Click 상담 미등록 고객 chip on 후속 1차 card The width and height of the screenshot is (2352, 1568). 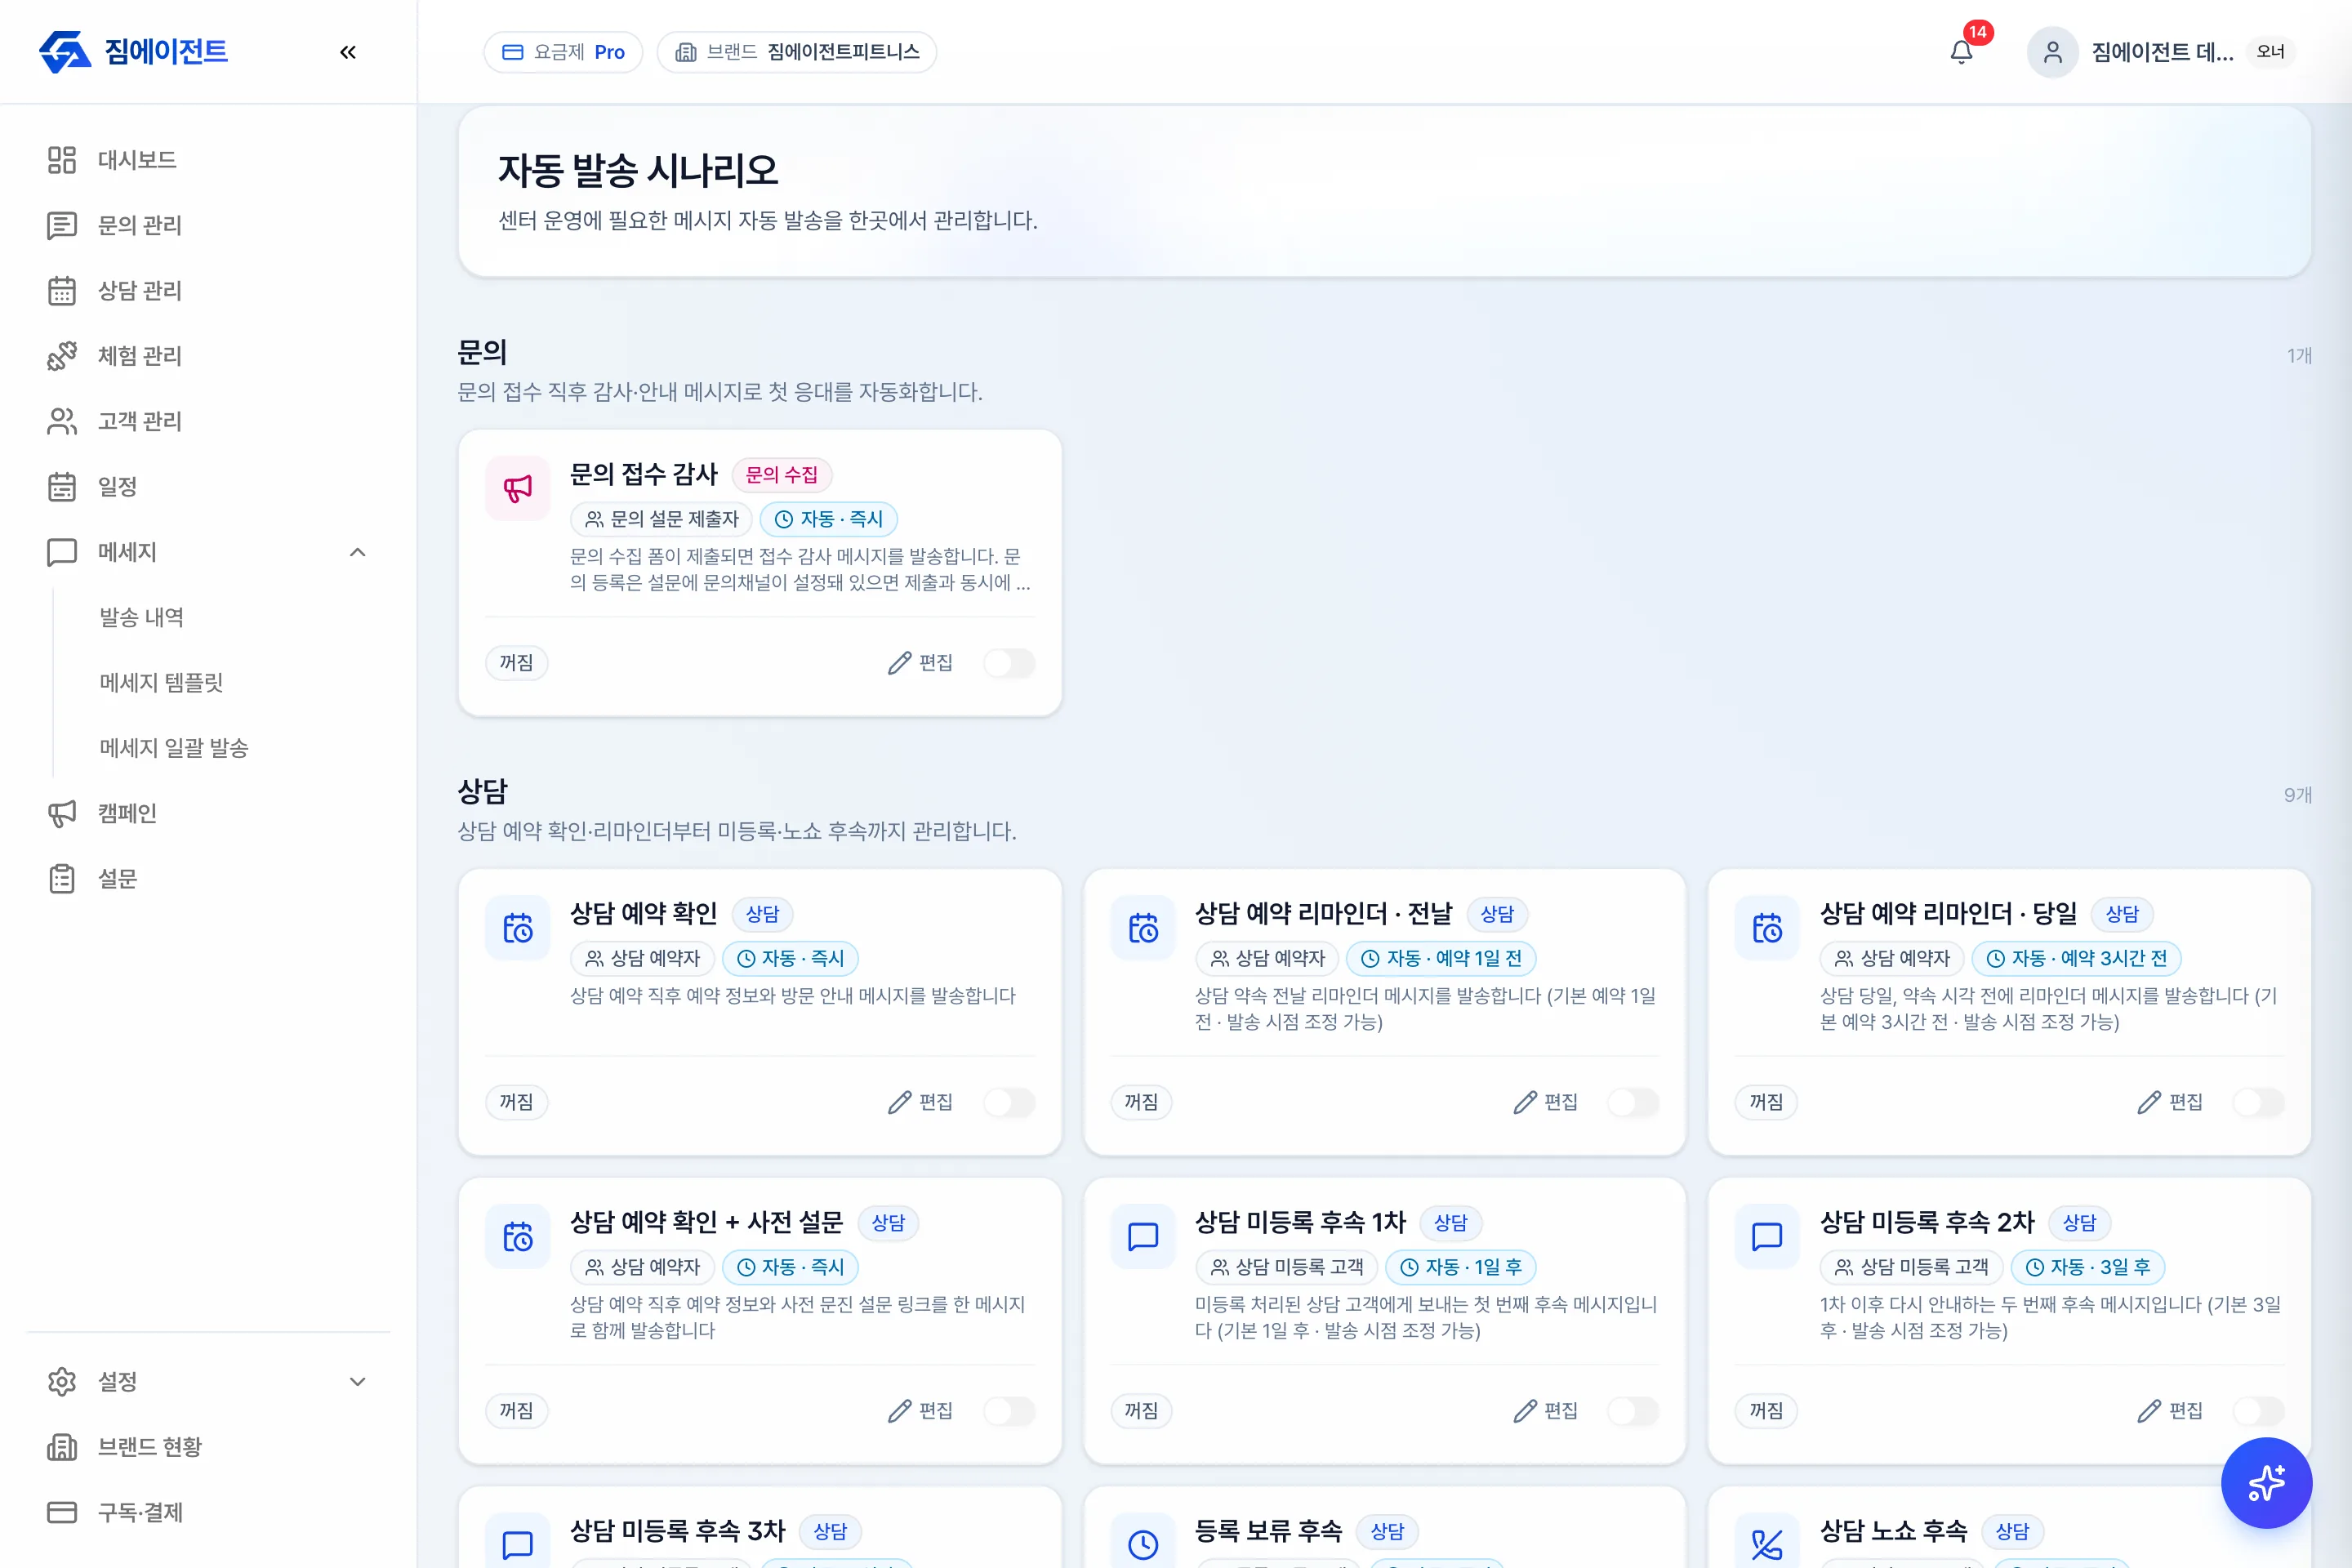pyautogui.click(x=1287, y=1267)
